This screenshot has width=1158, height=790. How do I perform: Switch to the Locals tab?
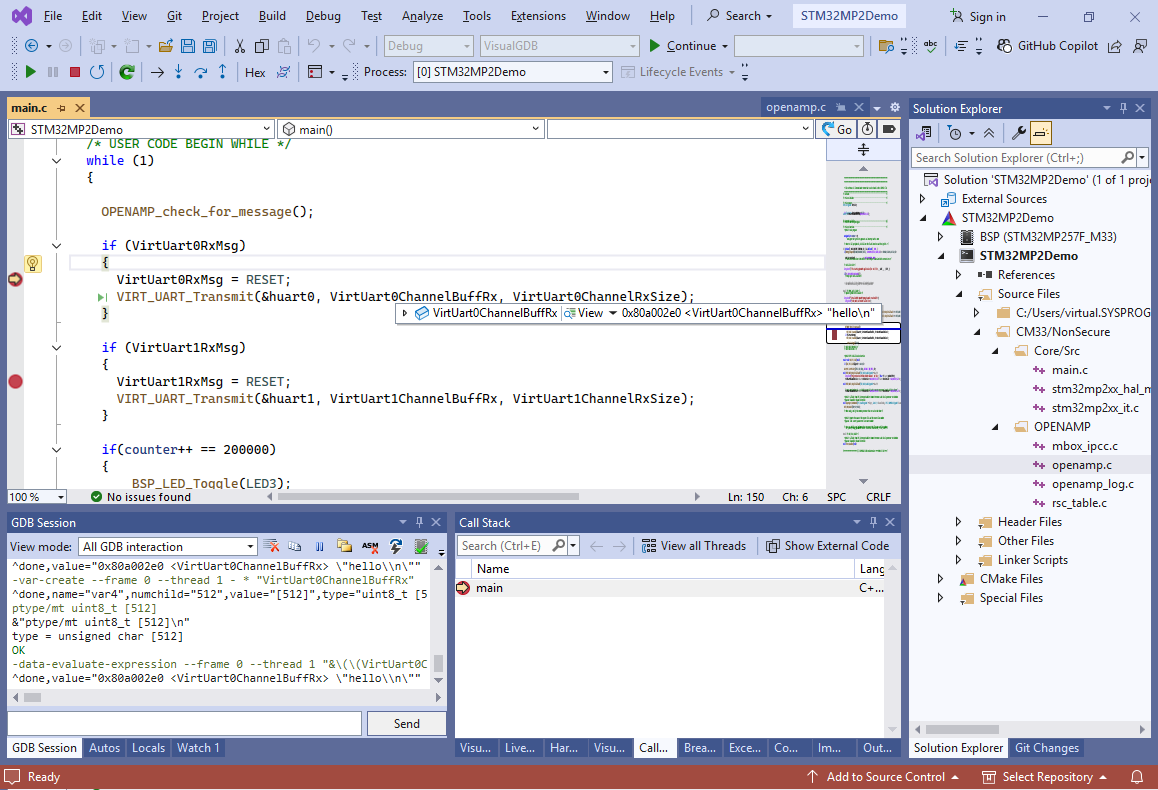(x=148, y=748)
